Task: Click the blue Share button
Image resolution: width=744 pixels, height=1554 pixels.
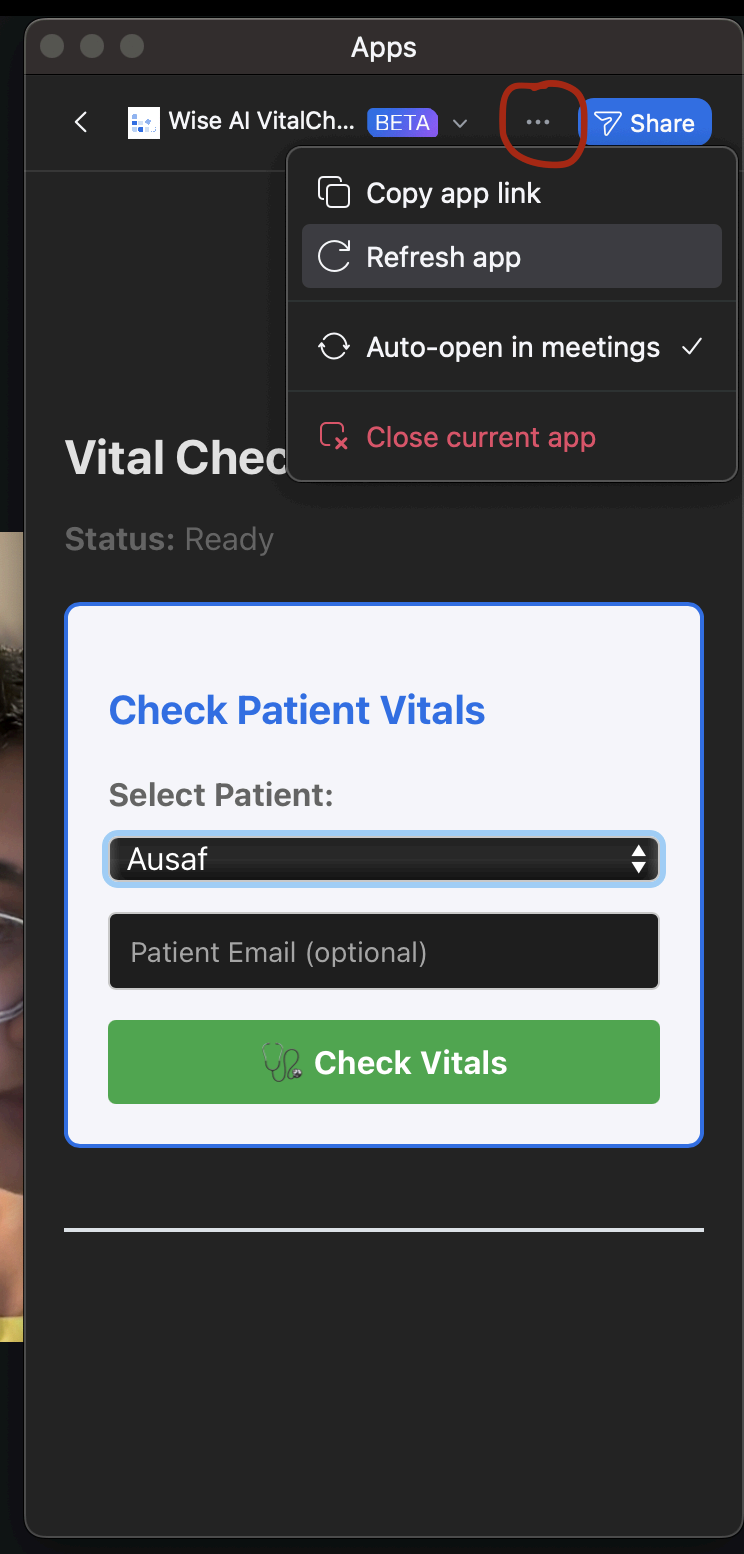Action: (x=648, y=121)
